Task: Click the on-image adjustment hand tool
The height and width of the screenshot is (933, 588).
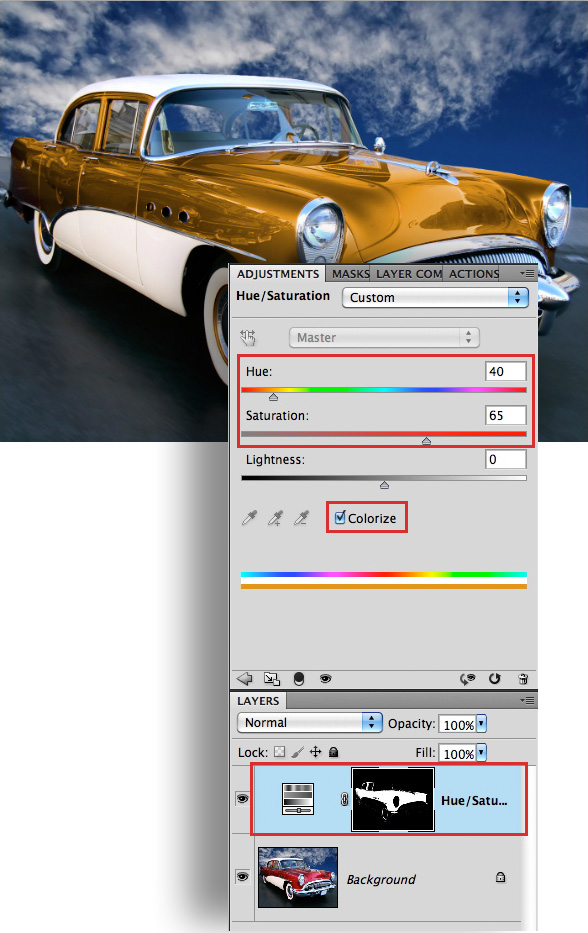Action: point(248,337)
